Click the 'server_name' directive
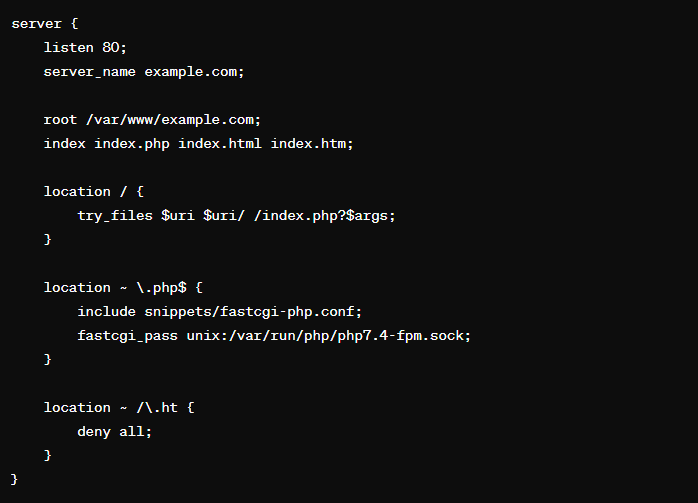698x503 pixels. (89, 72)
